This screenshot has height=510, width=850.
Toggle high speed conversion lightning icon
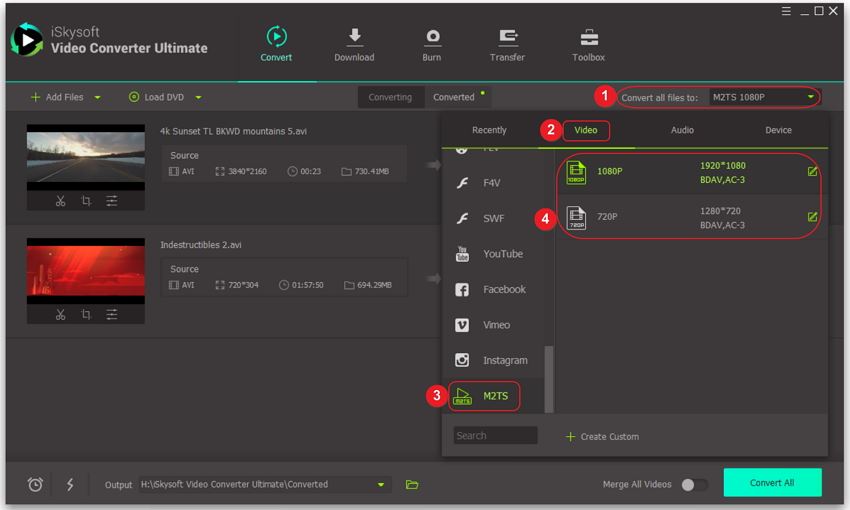pos(70,484)
